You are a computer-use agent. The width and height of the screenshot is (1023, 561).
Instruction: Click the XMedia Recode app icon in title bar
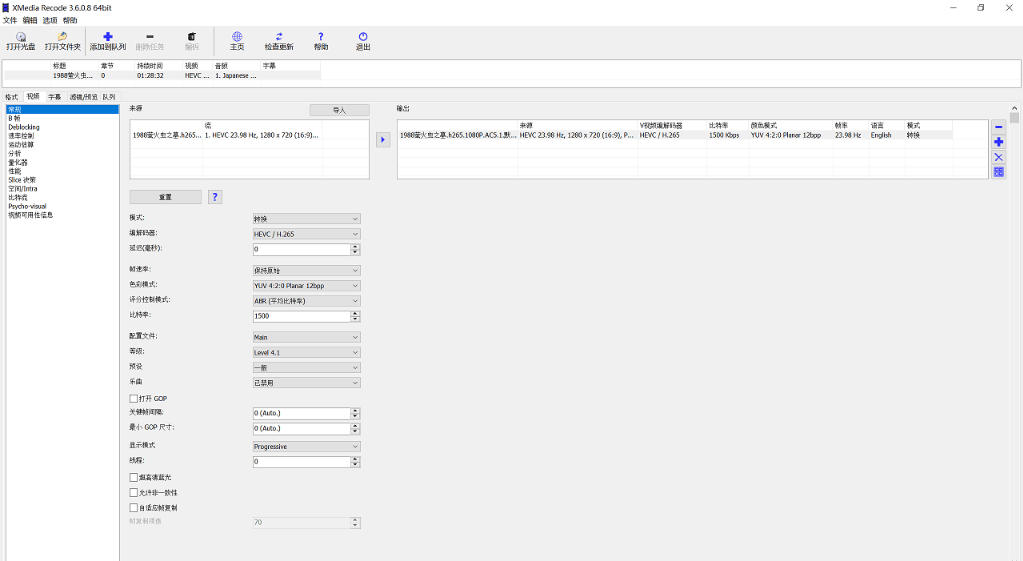[x=6, y=8]
